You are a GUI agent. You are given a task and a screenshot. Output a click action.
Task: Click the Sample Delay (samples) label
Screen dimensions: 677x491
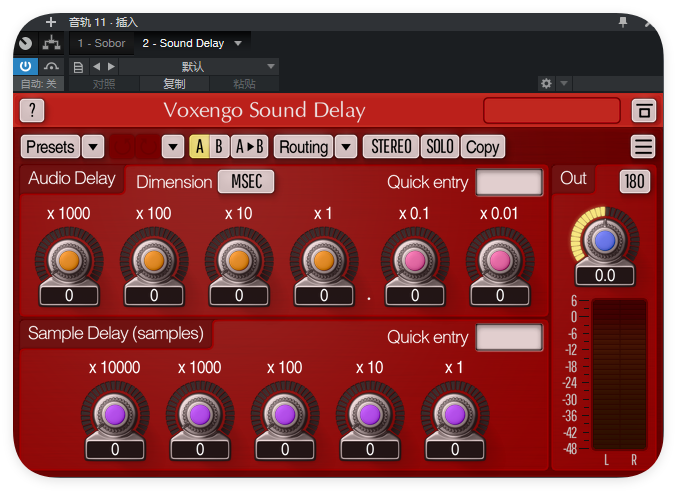(x=116, y=333)
